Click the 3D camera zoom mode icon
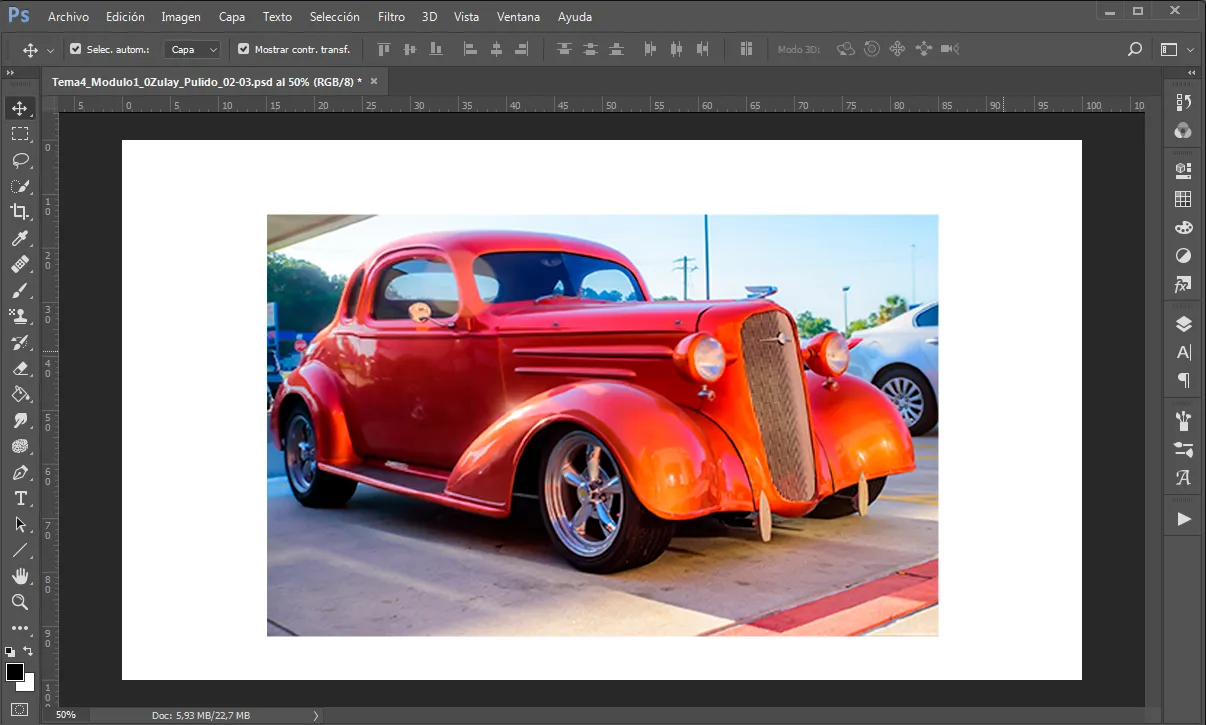 point(949,49)
